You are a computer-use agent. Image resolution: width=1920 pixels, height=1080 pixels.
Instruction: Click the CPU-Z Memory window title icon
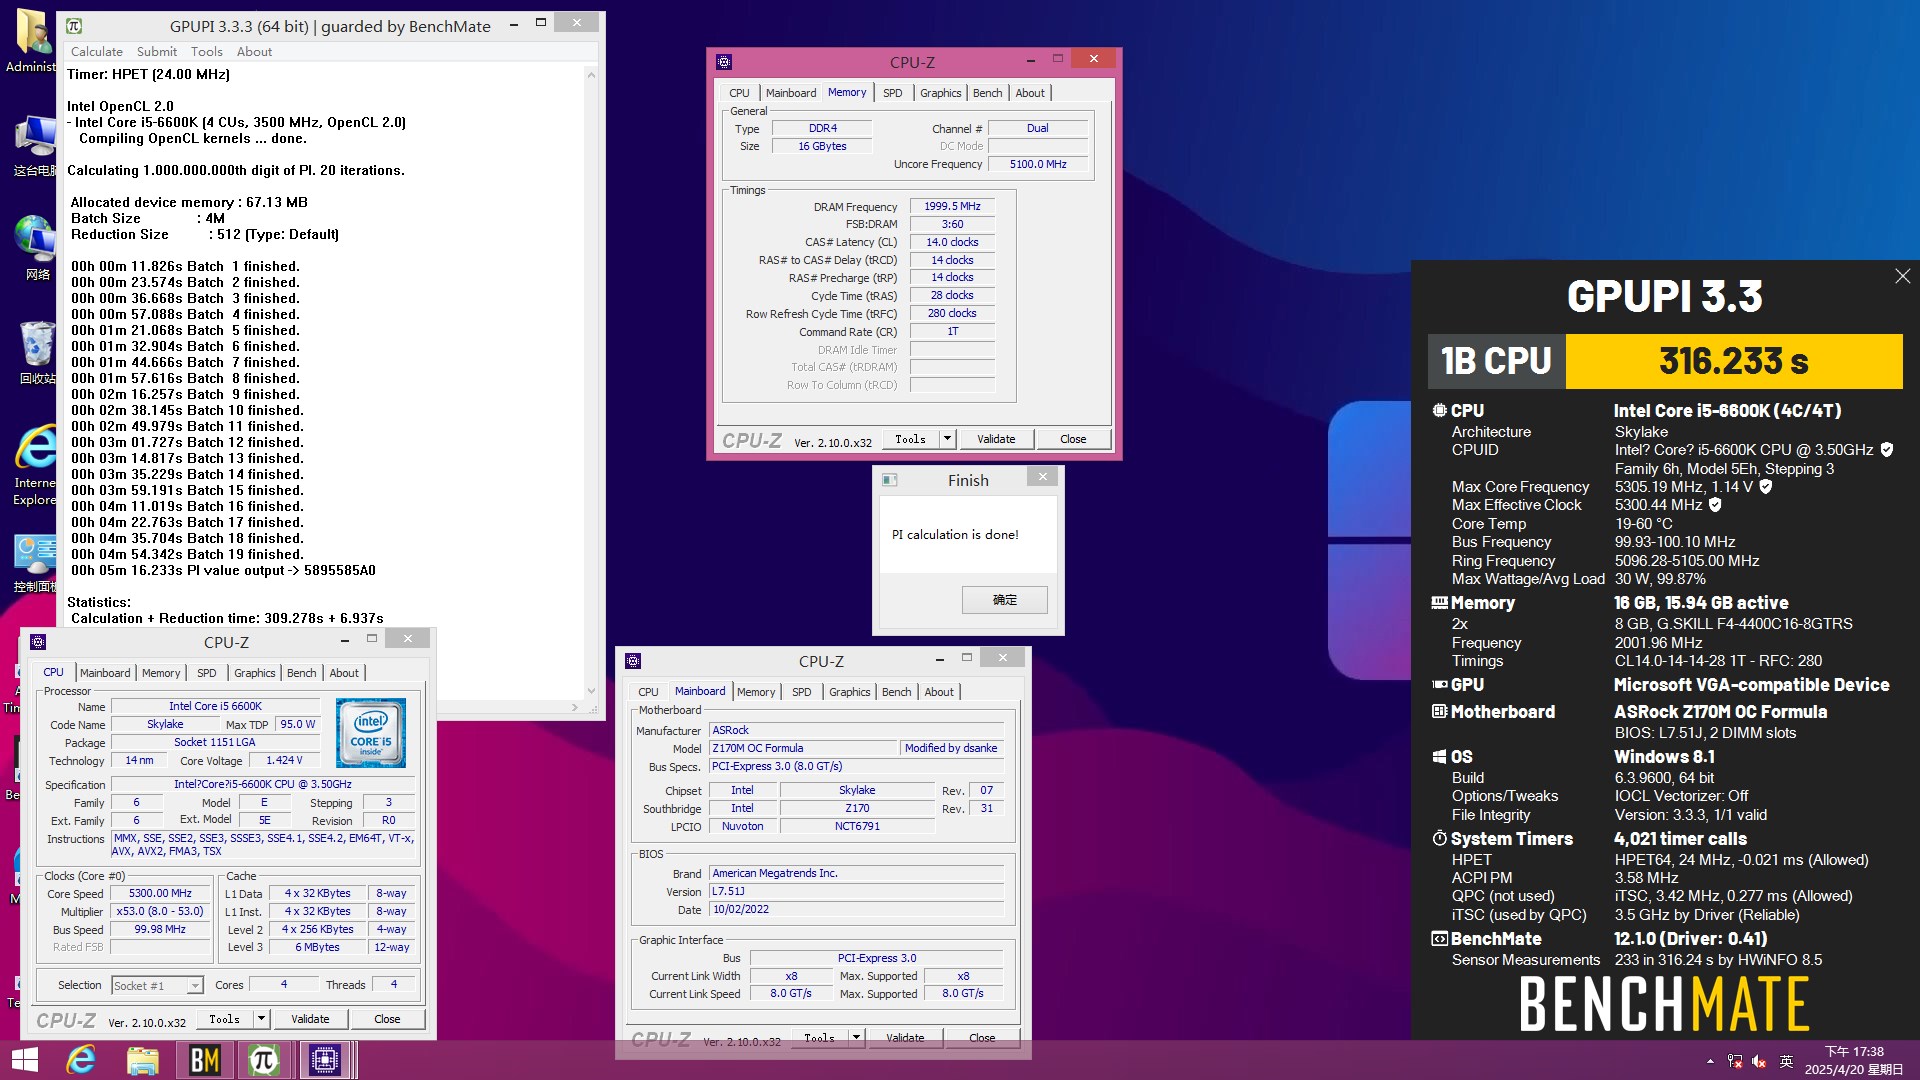pyautogui.click(x=724, y=62)
